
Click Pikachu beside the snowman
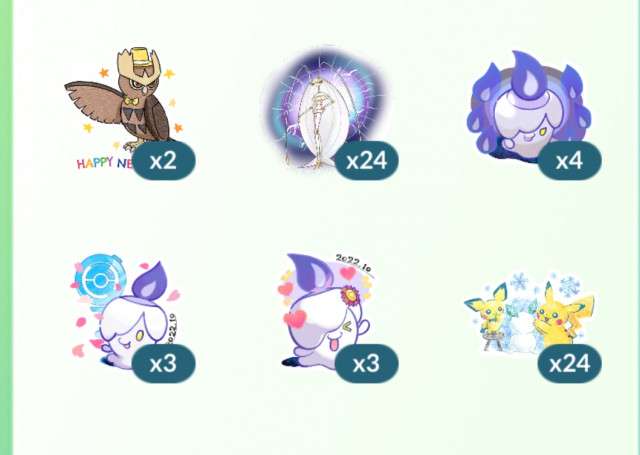coord(562,314)
